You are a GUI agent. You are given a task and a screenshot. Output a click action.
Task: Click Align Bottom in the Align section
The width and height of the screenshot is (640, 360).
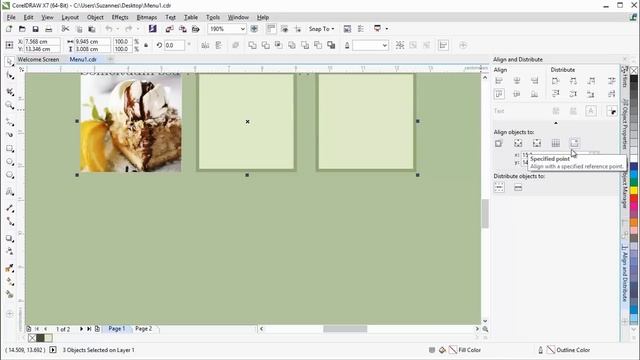[534, 94]
